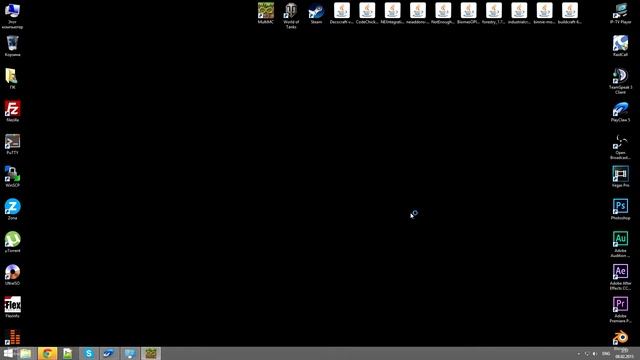The height and width of the screenshot is (360, 640).
Task: Launch the PuTTY shortcut
Action: 12,144
